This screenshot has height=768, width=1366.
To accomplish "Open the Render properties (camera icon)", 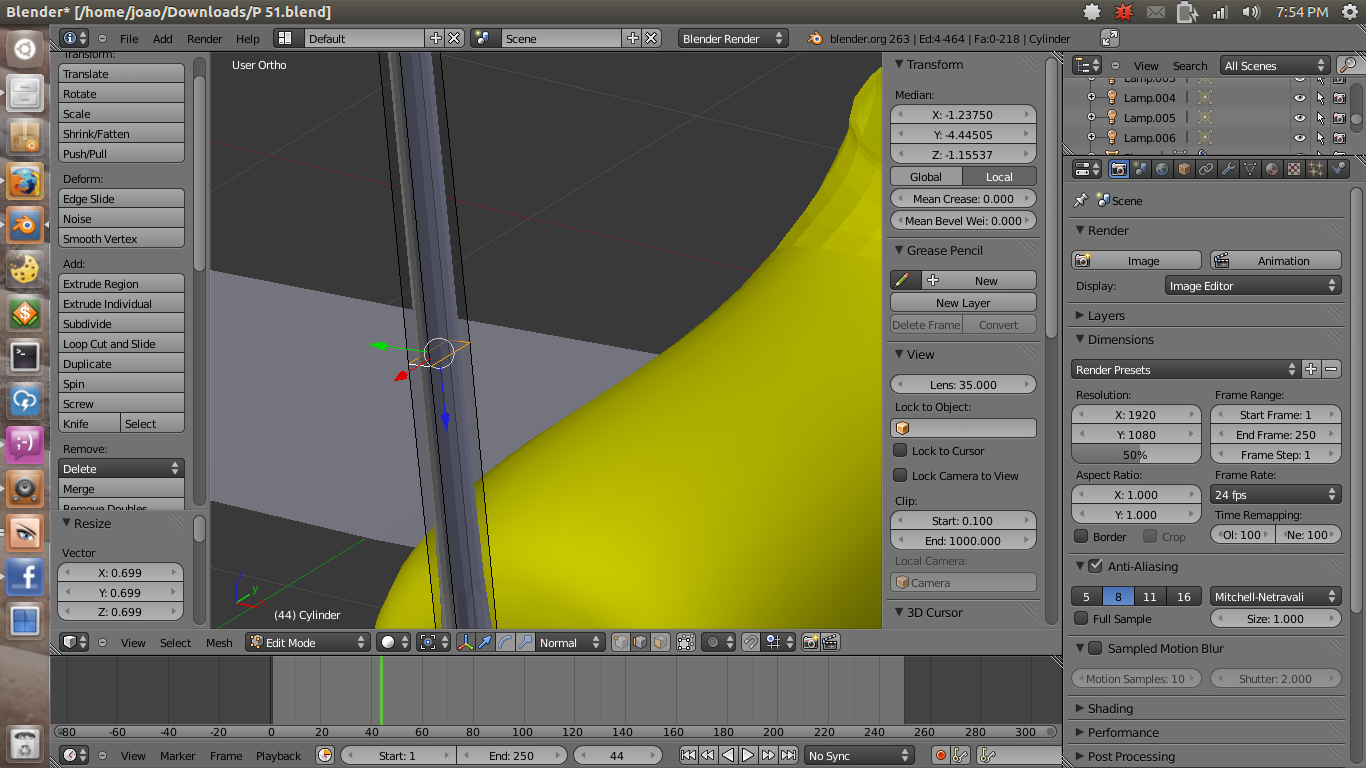I will 1120,169.
